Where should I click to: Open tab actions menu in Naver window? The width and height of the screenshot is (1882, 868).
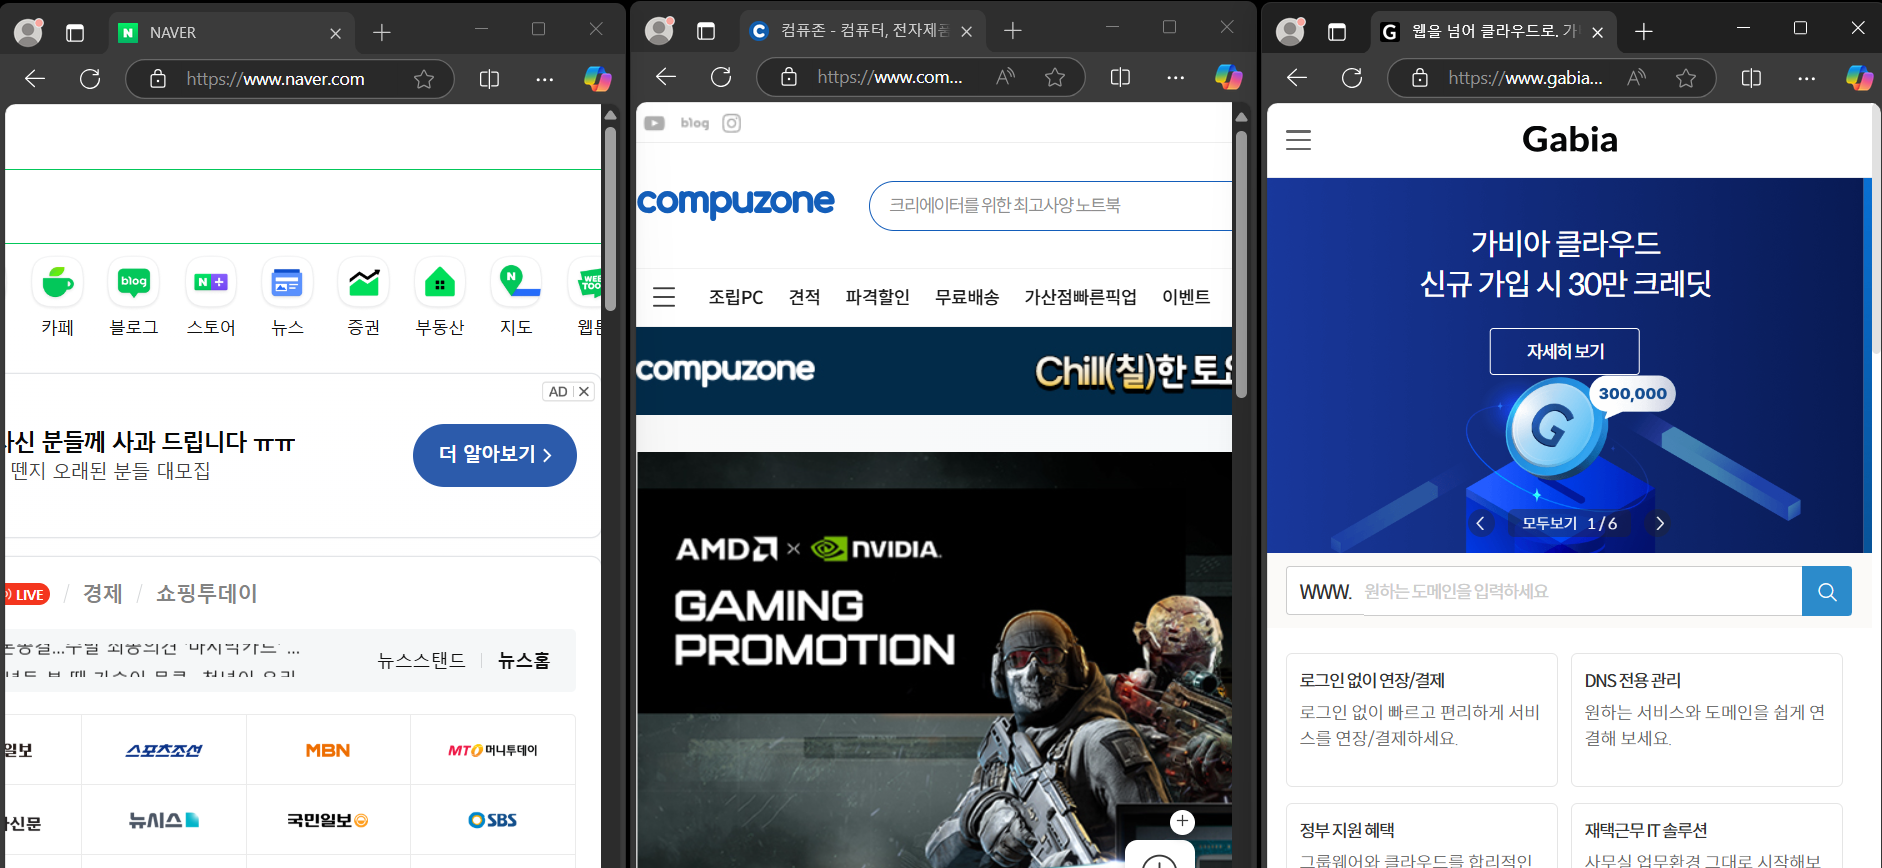pos(75,33)
